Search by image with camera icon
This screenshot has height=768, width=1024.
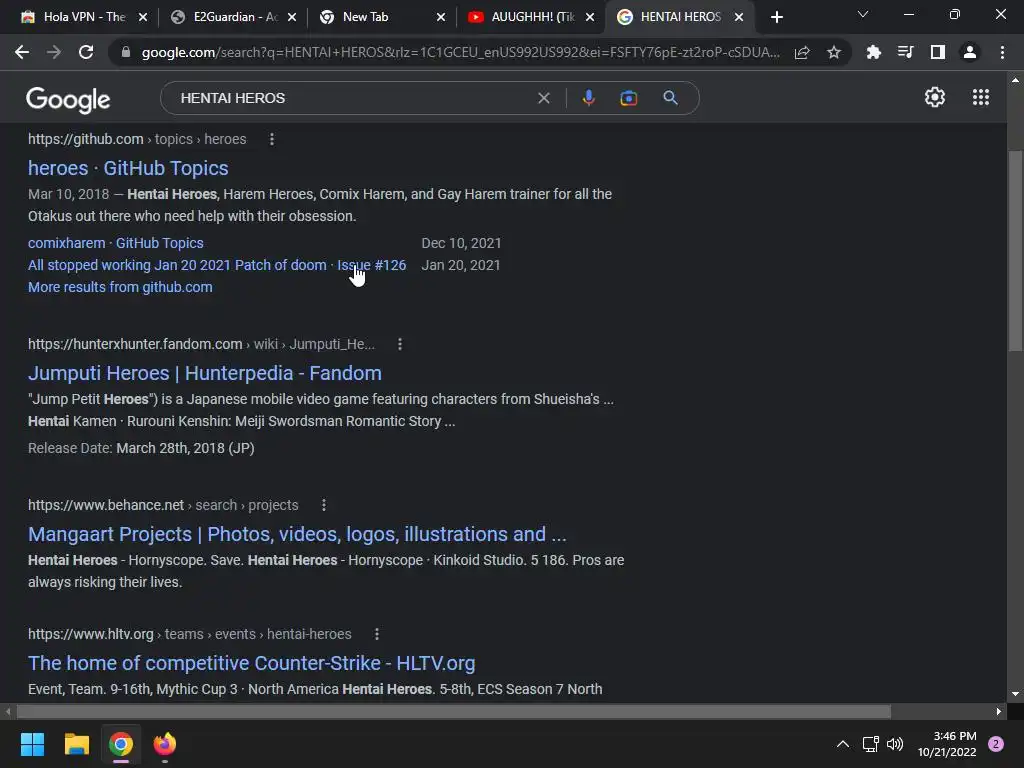[x=628, y=98]
